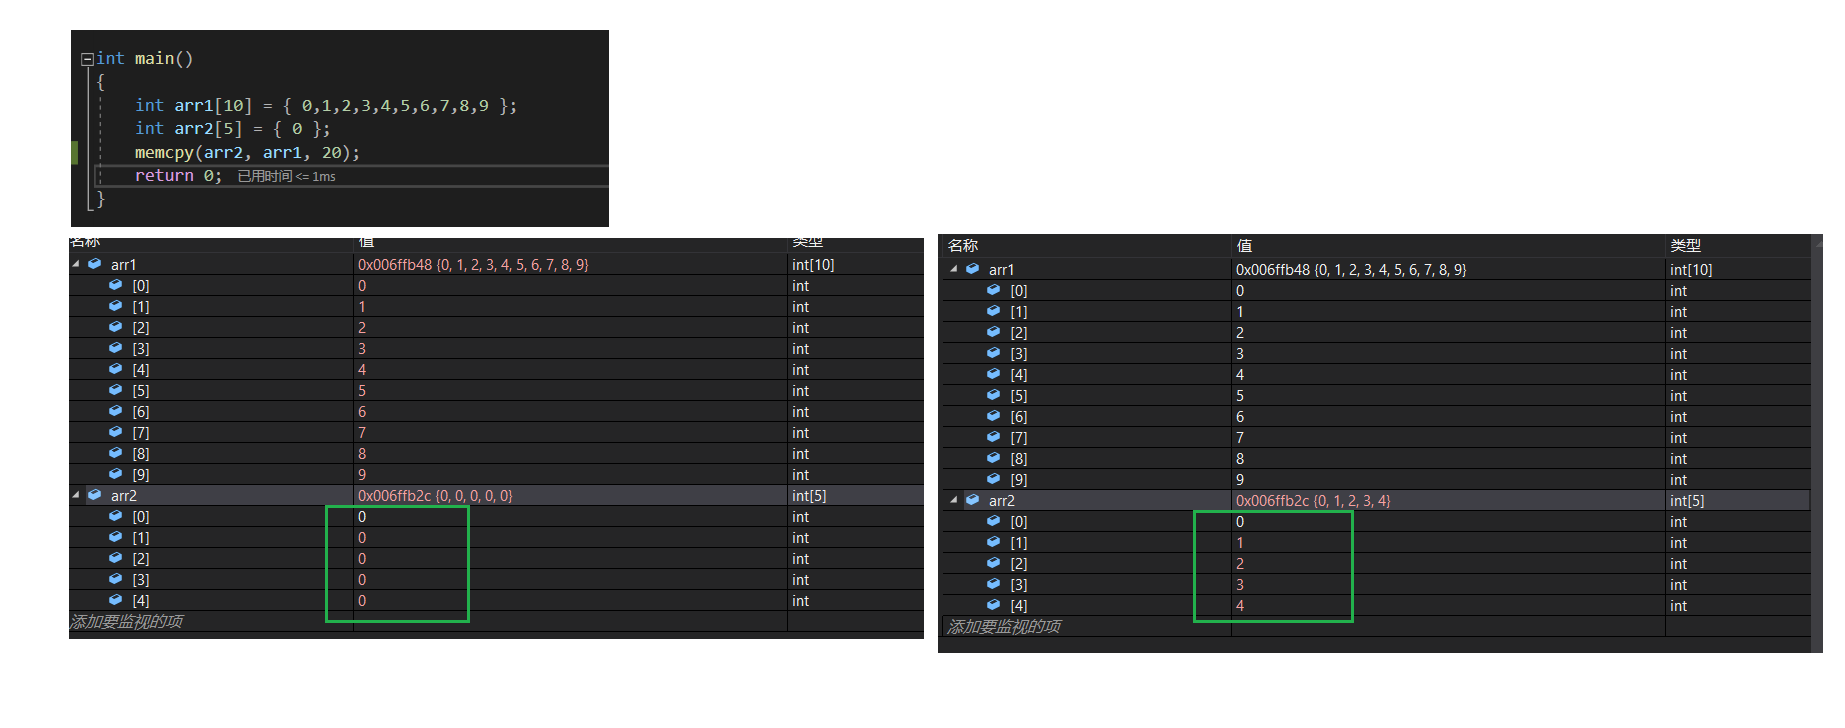
Task: Collapse arr2 in the left watch window
Action: click(76, 495)
